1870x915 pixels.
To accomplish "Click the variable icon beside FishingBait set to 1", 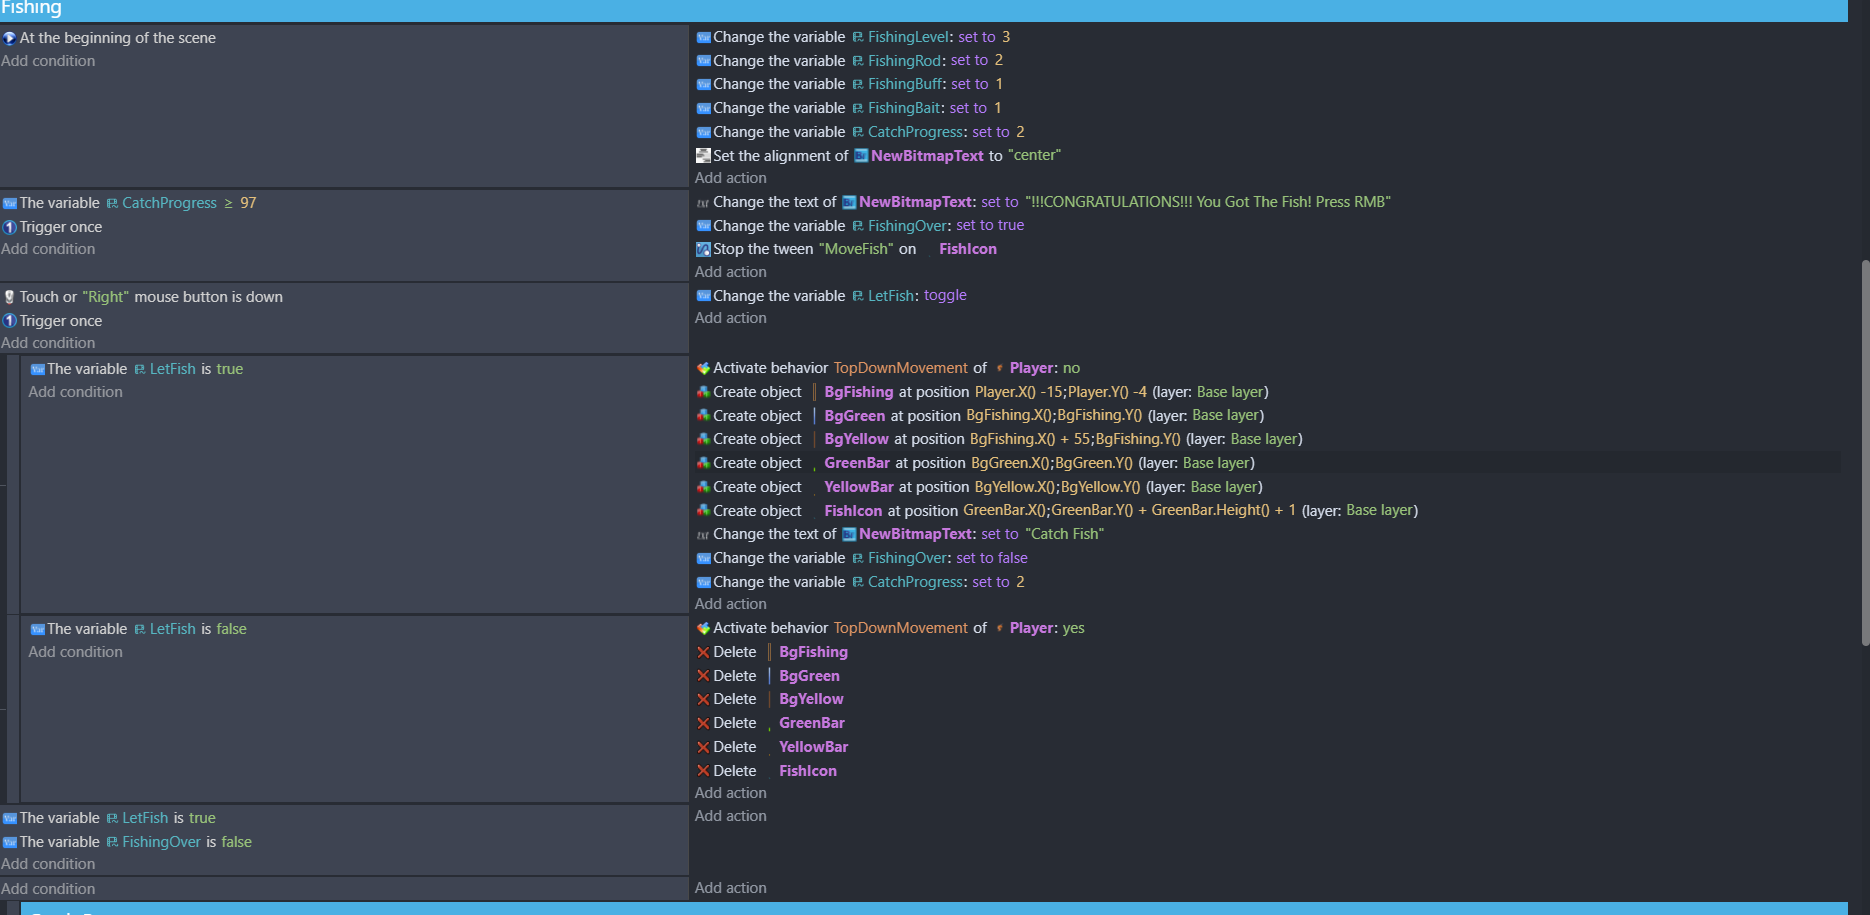I will [x=703, y=108].
